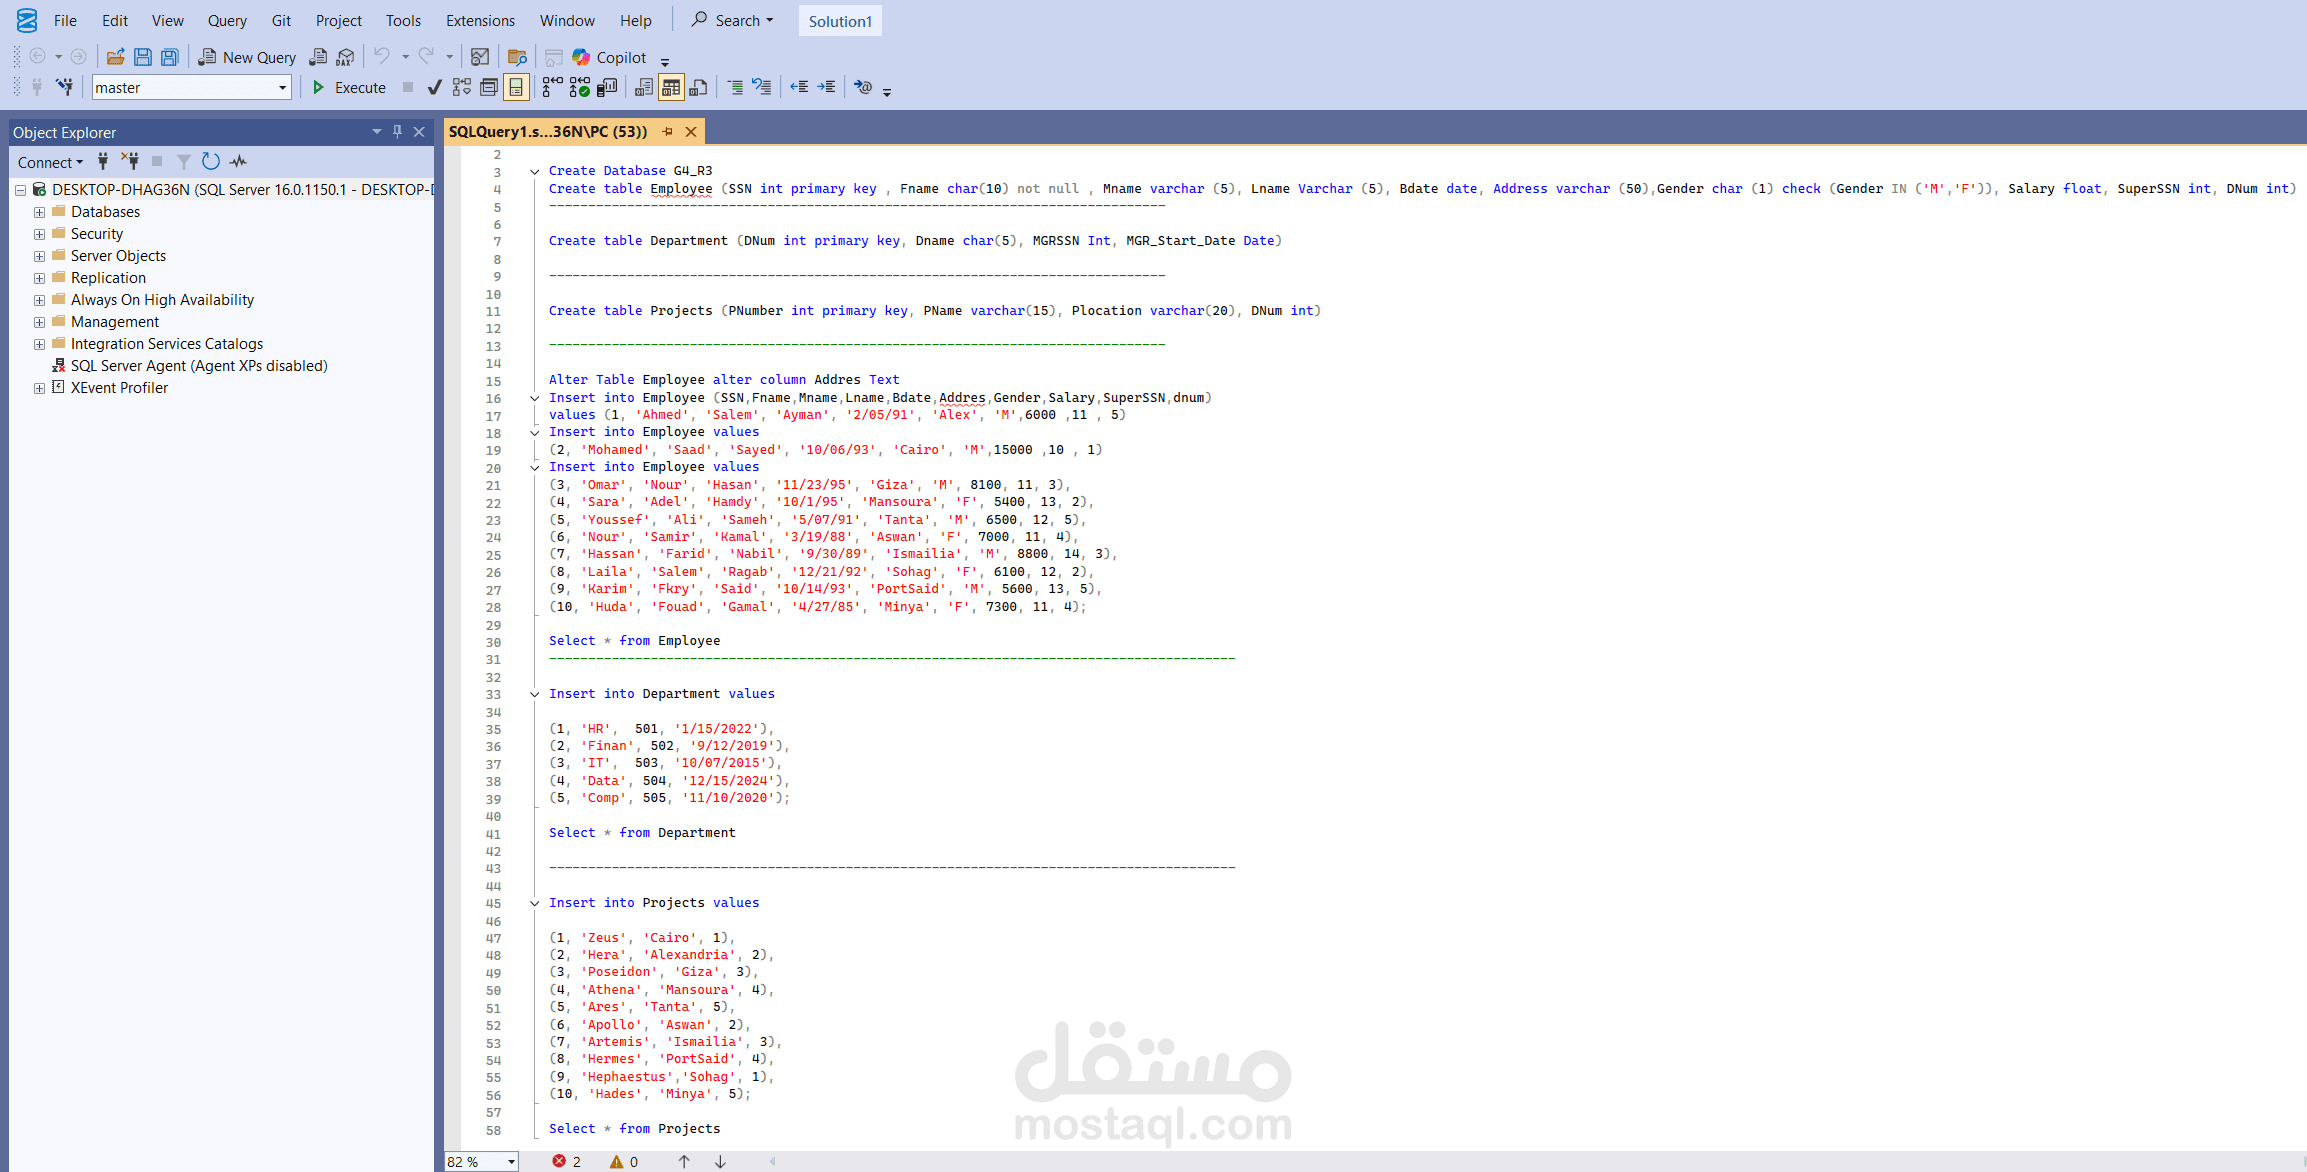Click the Parse checkmark icon
2307x1172 pixels.
(434, 87)
